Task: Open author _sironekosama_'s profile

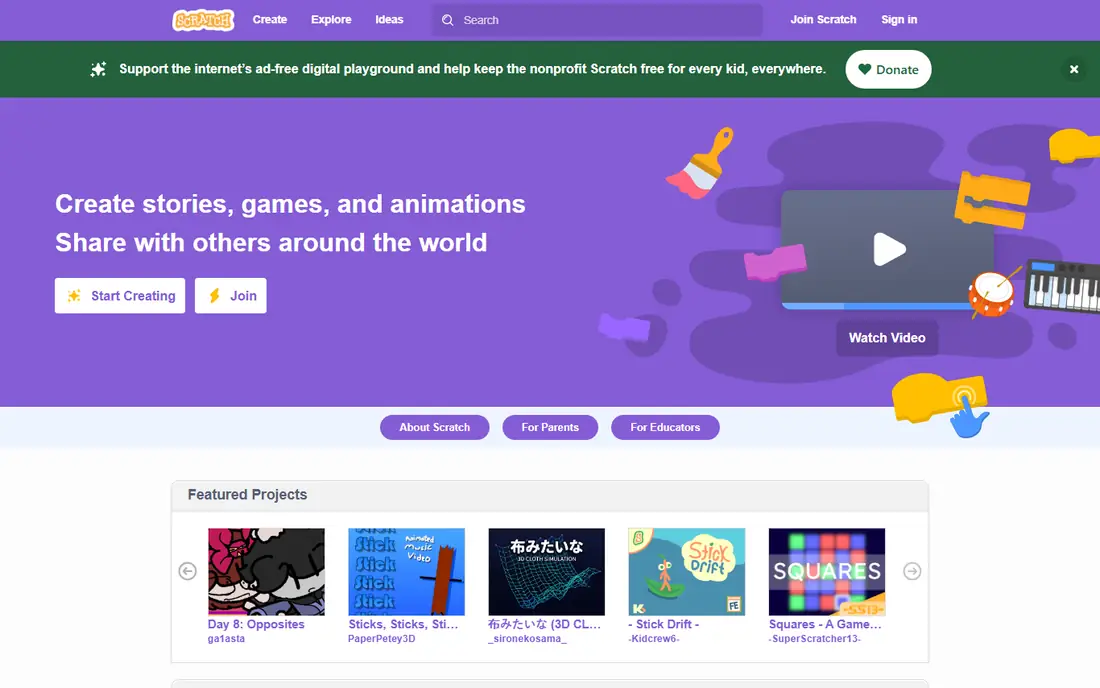Action: point(528,639)
